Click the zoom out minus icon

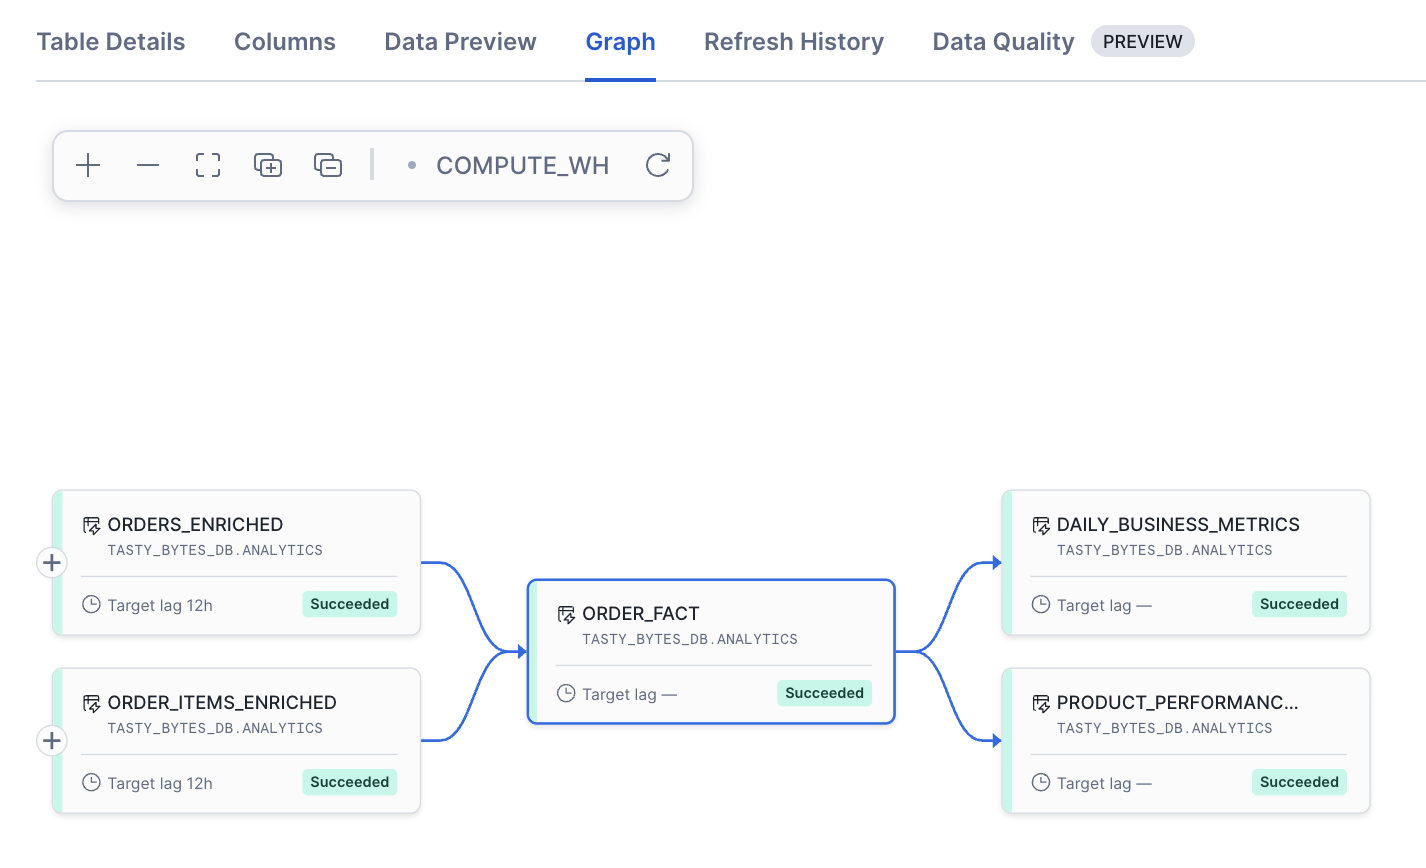pyautogui.click(x=148, y=165)
